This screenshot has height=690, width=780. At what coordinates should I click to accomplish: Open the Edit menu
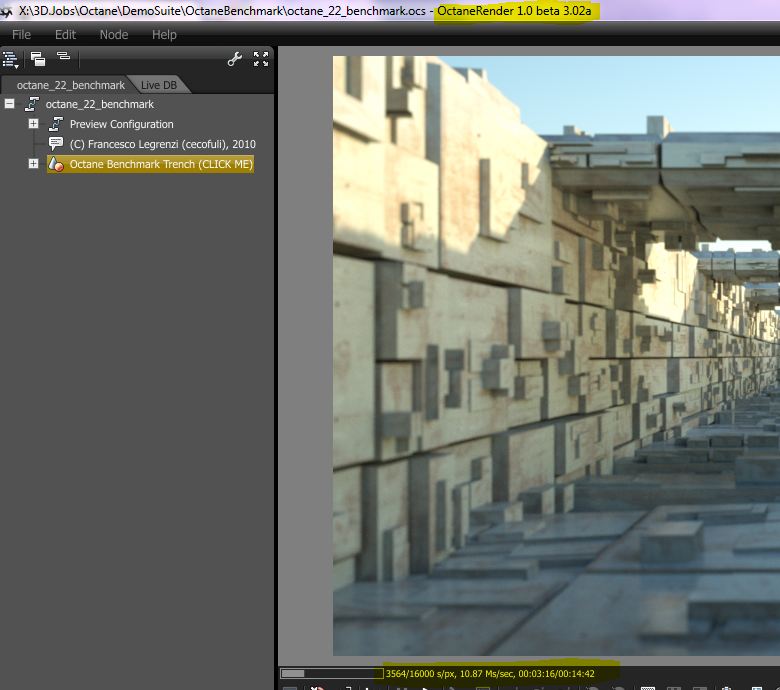[x=65, y=34]
